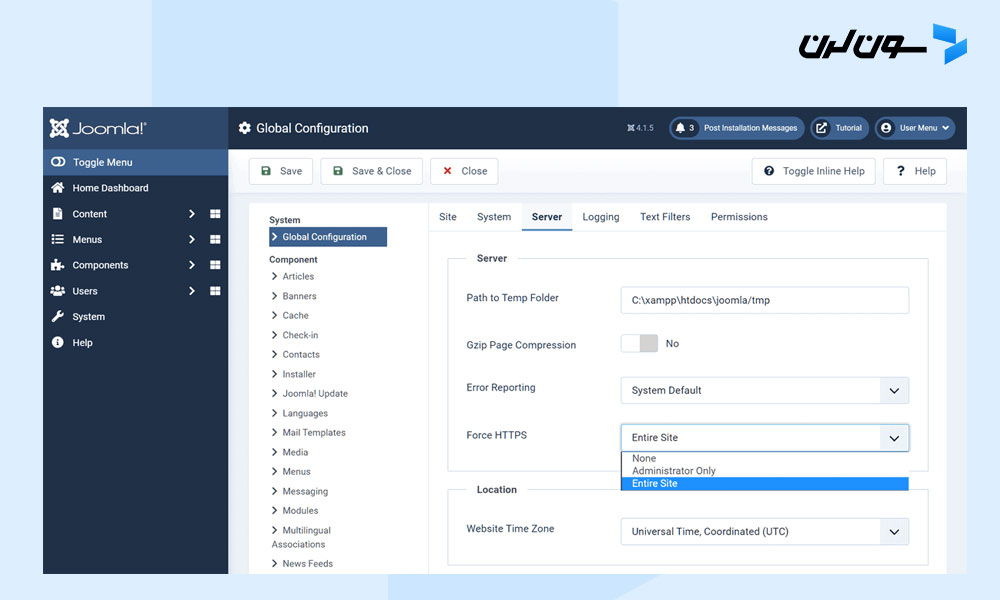Click the Help info icon in sidebar
This screenshot has height=600, width=1000.
click(57, 342)
